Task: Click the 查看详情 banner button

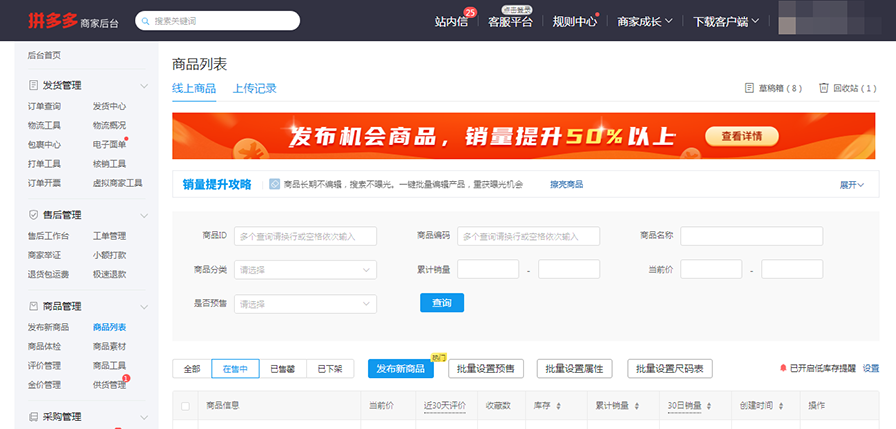Action: [x=741, y=137]
